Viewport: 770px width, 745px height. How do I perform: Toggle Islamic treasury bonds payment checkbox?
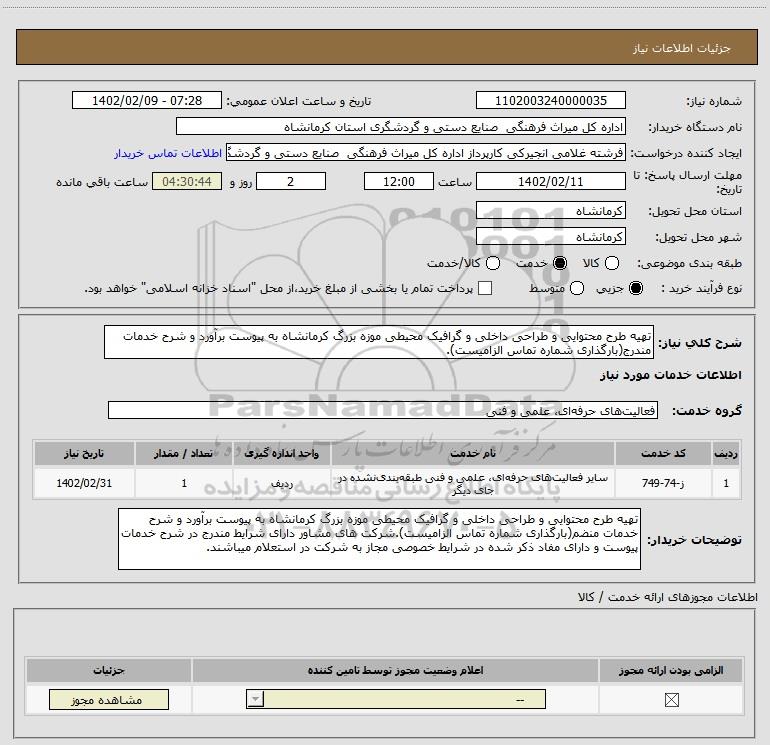point(485,288)
